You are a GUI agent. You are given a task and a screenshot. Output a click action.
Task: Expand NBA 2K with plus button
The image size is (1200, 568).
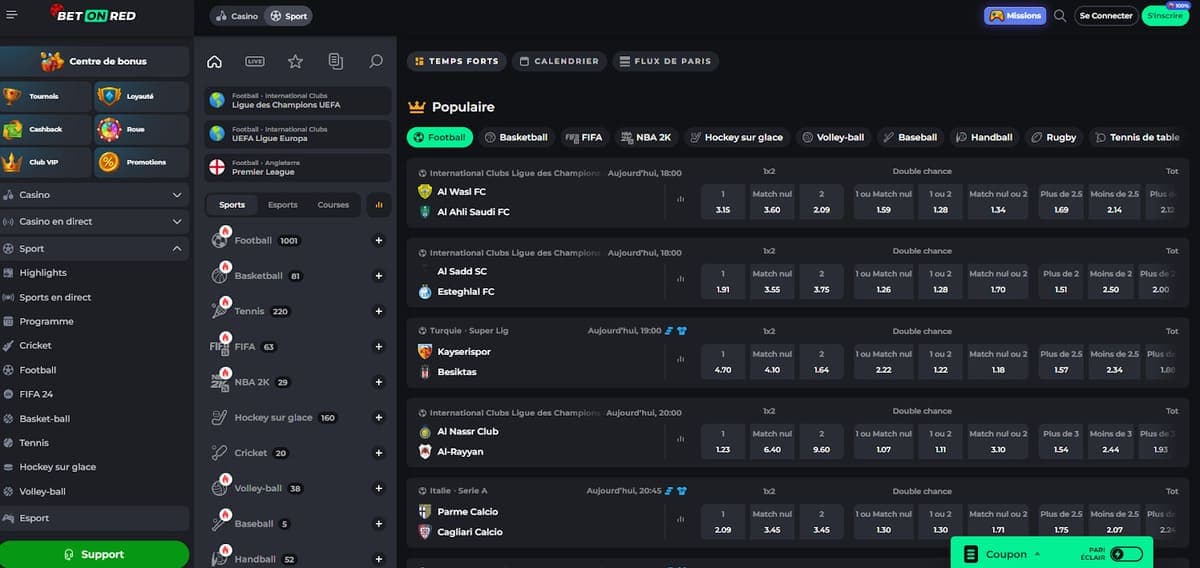point(379,382)
